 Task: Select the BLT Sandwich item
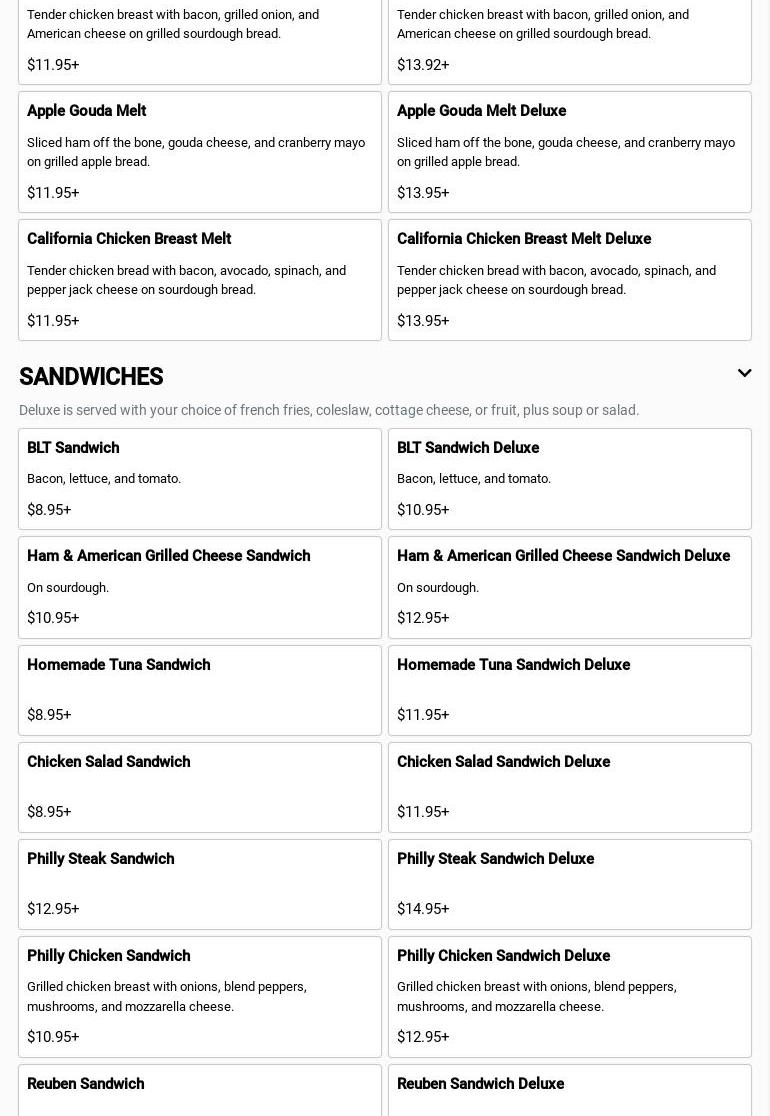pos(199,479)
